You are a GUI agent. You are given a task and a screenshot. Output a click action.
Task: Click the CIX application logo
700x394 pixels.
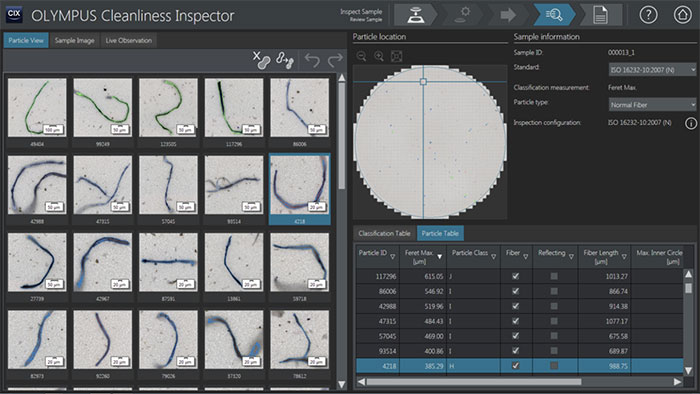tap(14, 14)
